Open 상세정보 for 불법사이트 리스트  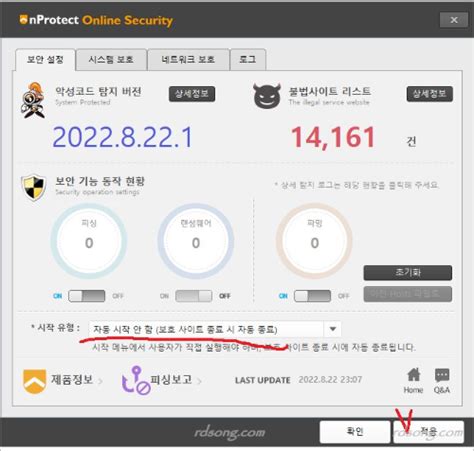[430, 94]
